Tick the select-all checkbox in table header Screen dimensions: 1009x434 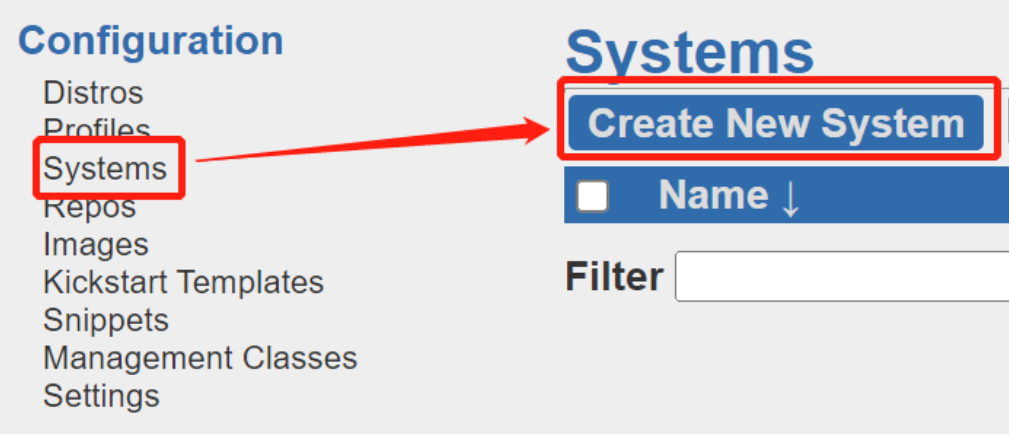[593, 196]
